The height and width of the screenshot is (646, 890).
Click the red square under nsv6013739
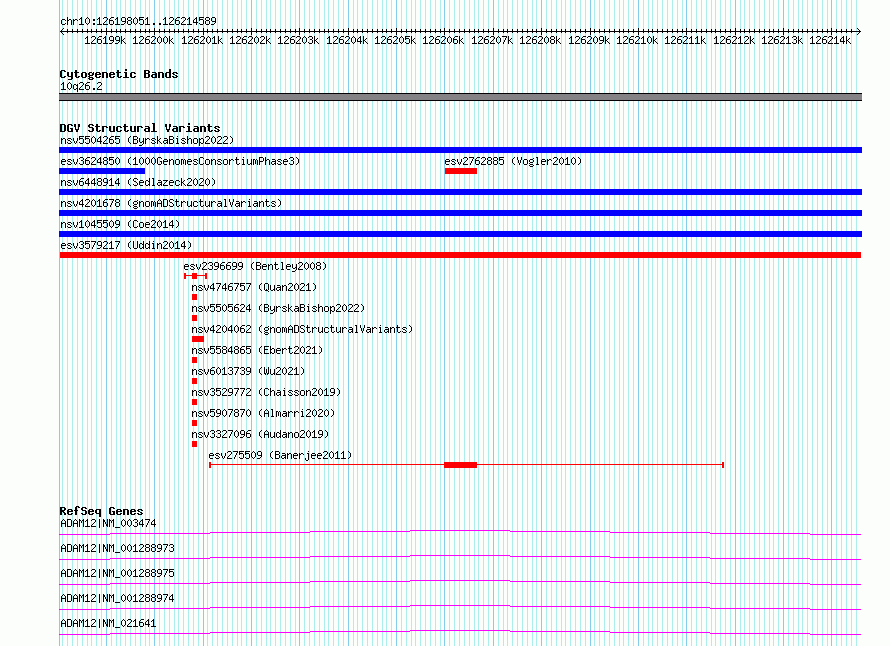(195, 381)
